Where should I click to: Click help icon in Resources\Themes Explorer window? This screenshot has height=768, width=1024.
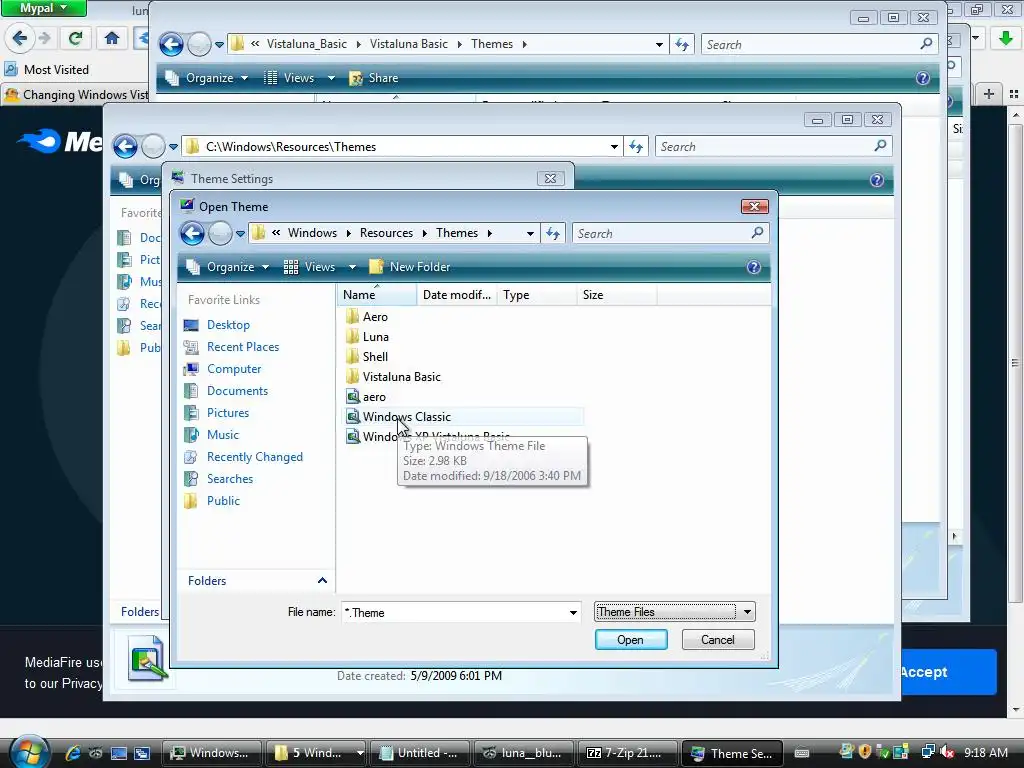tap(877, 180)
